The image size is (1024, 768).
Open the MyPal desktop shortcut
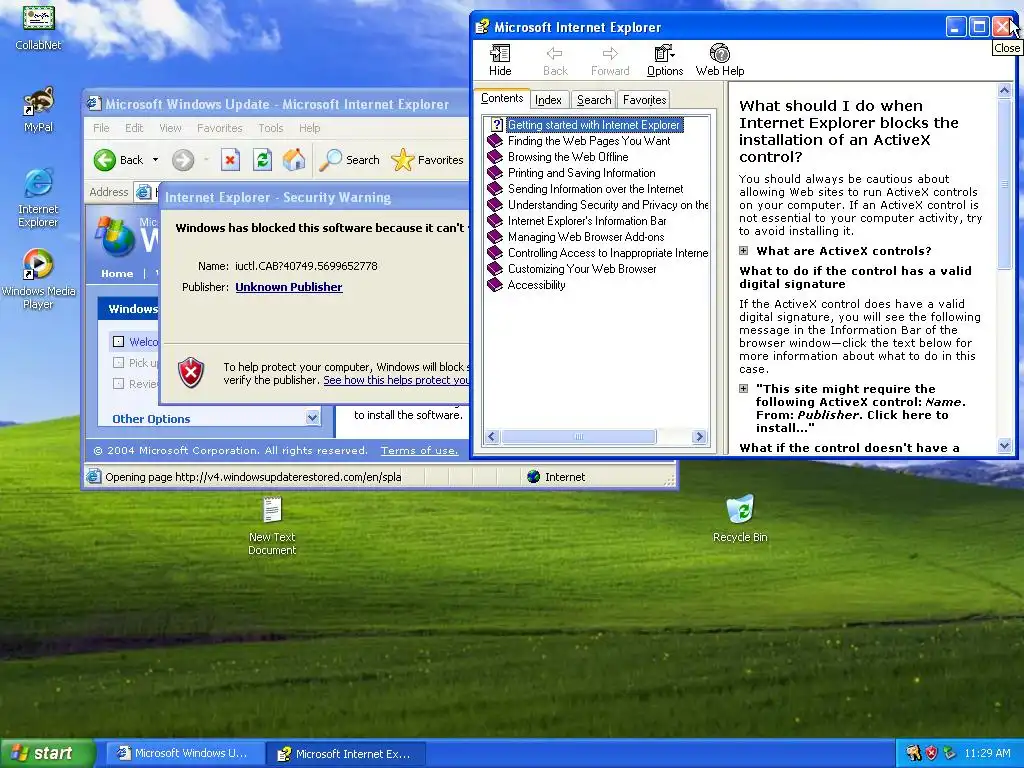(x=39, y=110)
